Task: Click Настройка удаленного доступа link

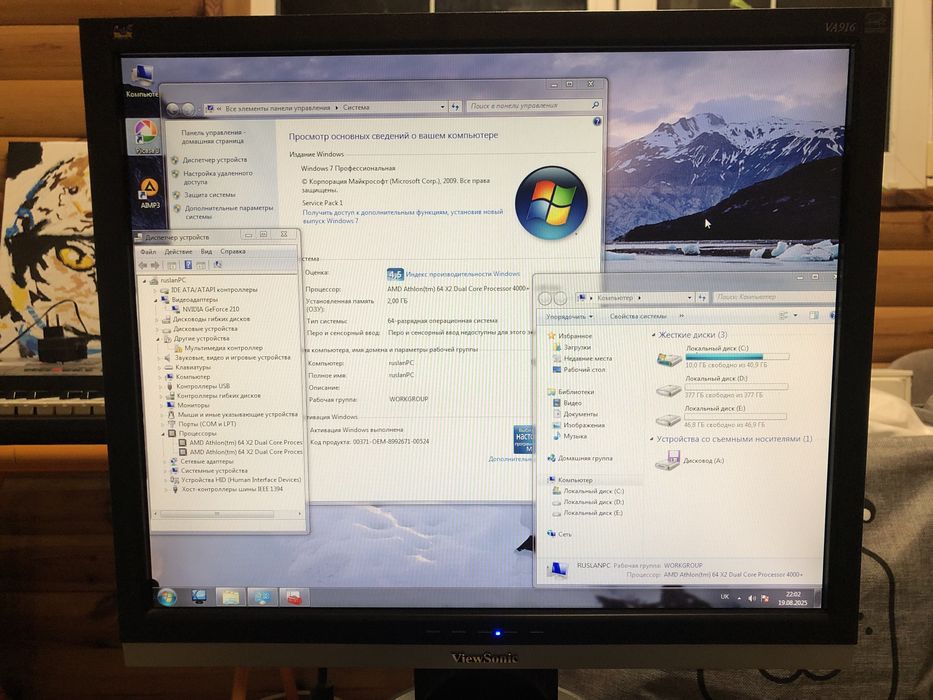Action: point(218,177)
